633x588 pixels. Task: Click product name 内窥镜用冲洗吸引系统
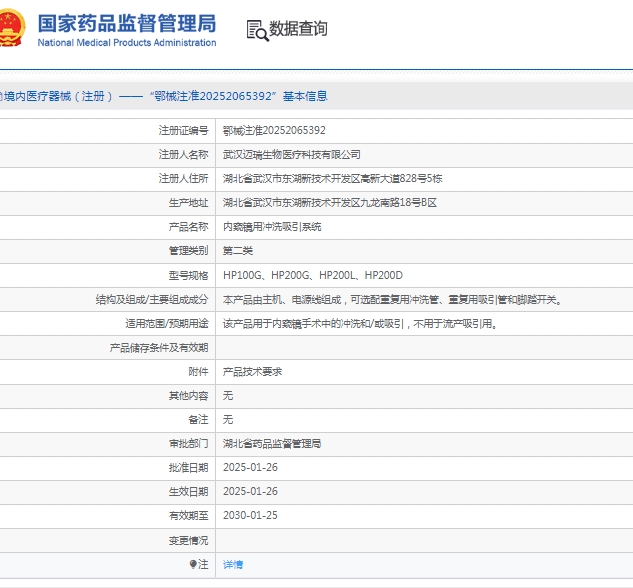[x=272, y=227]
